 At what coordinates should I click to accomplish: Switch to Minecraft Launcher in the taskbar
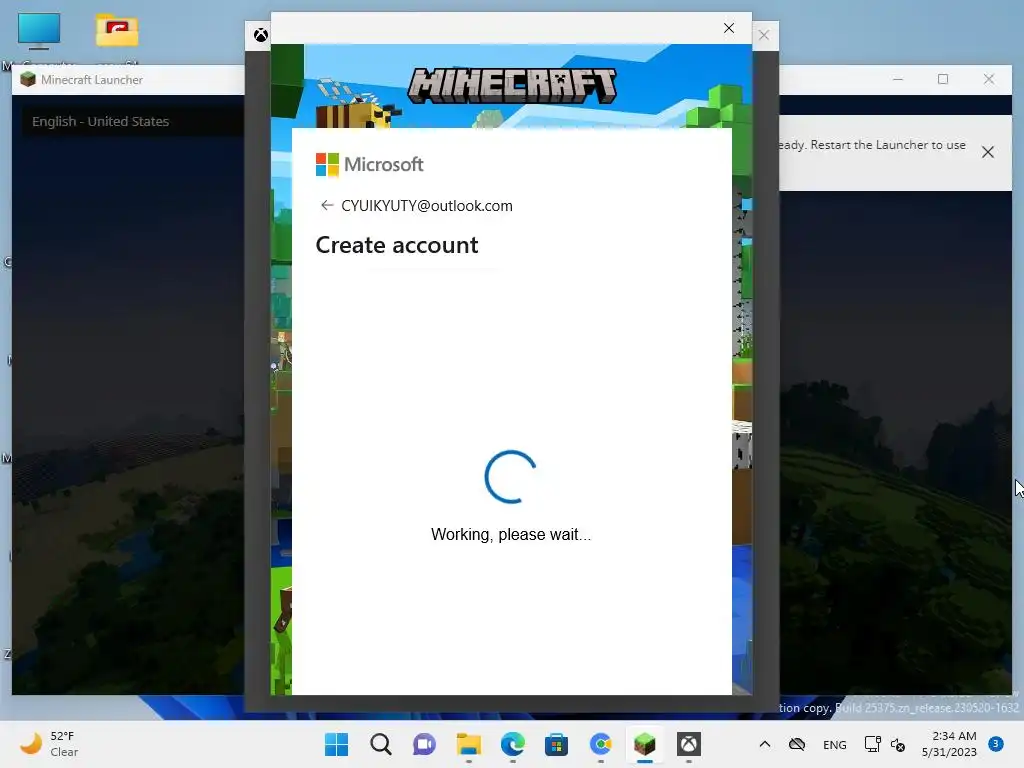coord(645,744)
